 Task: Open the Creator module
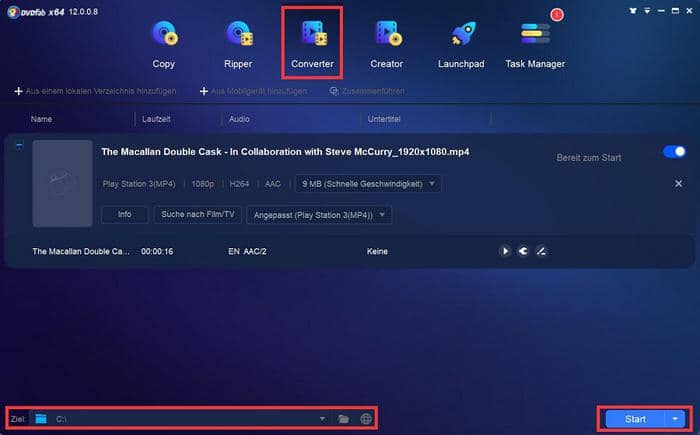click(x=387, y=44)
